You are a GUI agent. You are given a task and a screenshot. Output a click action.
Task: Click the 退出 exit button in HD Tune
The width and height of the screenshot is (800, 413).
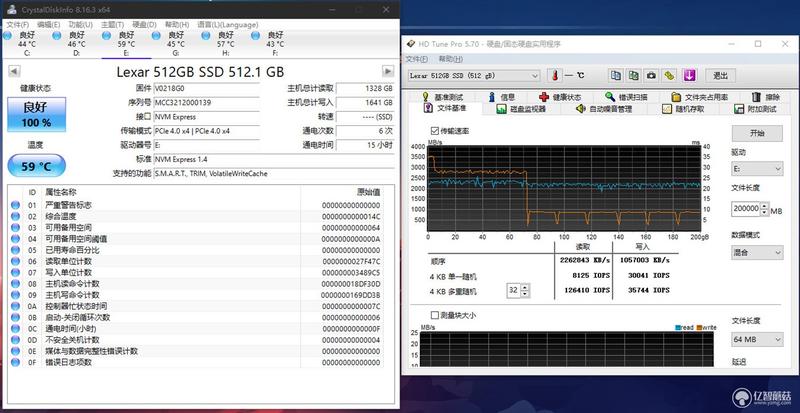point(720,76)
